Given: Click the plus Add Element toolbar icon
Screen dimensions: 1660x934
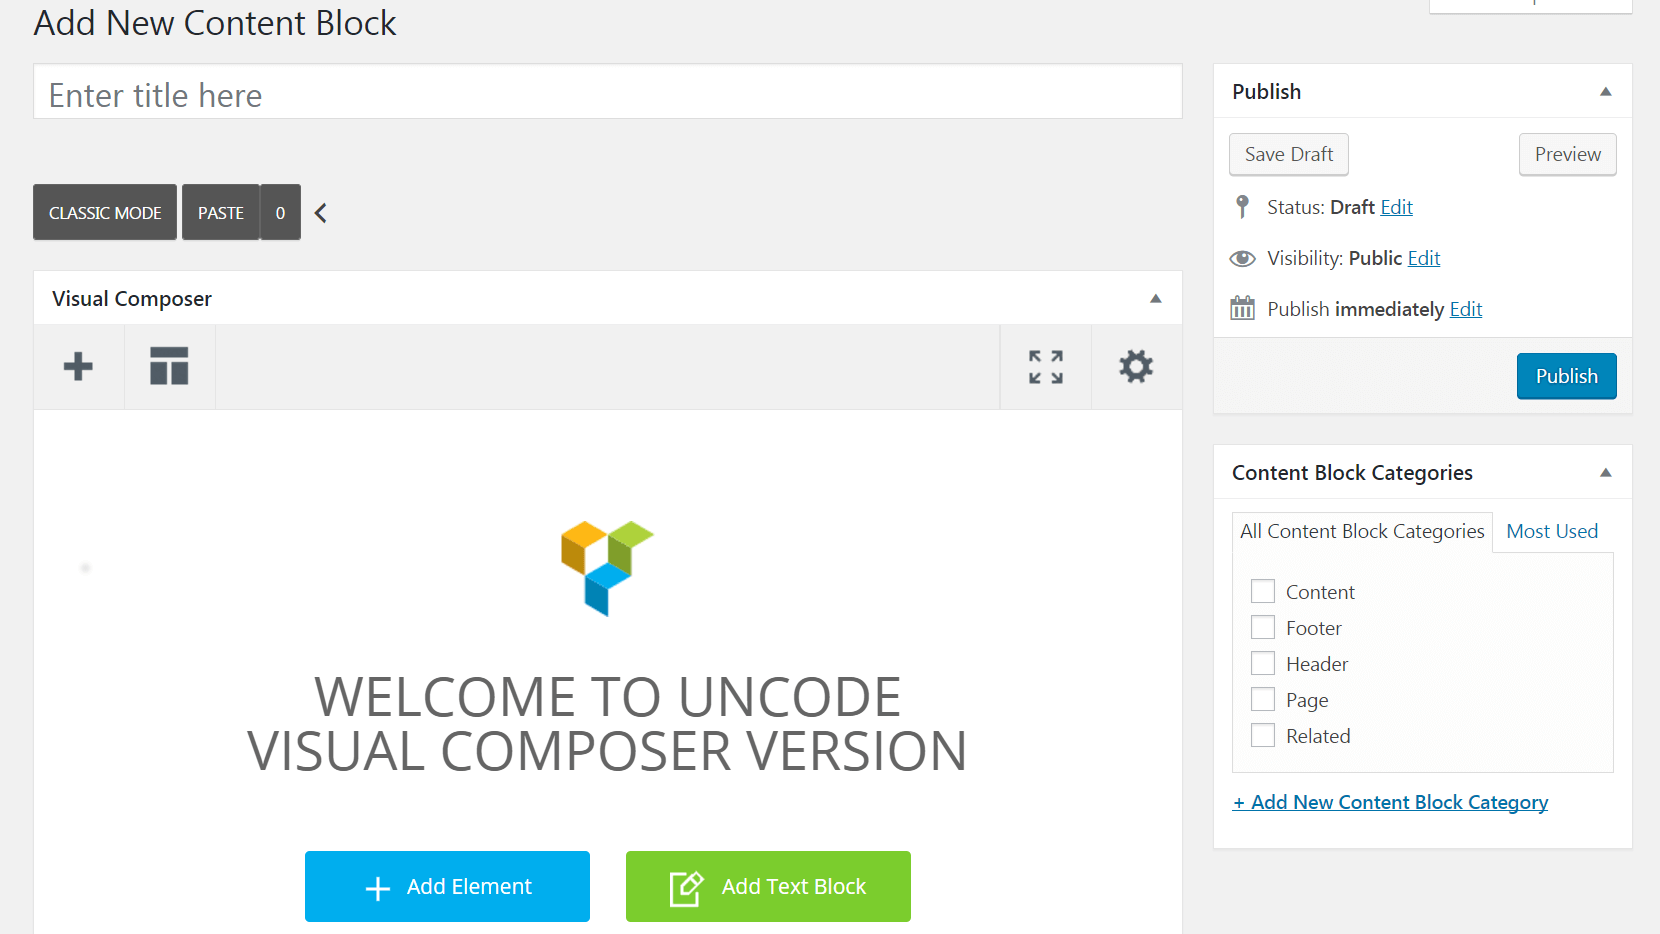Looking at the screenshot, I should [x=78, y=366].
